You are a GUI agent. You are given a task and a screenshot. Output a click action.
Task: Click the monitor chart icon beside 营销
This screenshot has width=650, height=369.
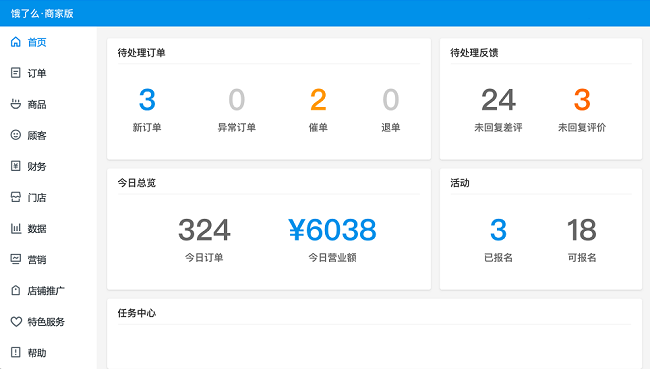15,260
